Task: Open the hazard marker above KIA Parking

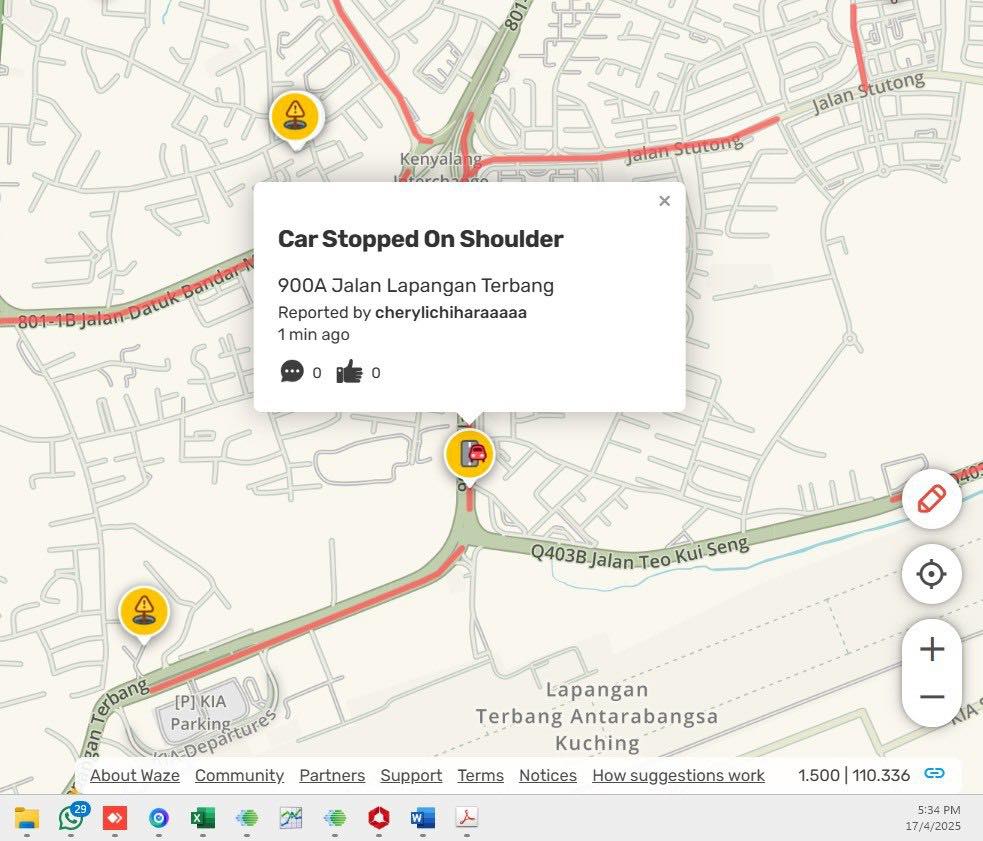Action: [x=144, y=613]
